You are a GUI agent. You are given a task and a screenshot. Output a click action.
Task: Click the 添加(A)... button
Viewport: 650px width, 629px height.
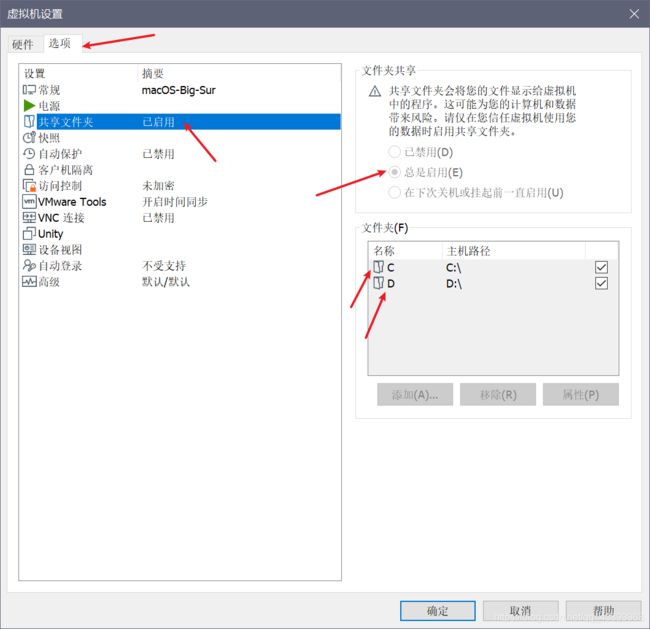pos(415,394)
